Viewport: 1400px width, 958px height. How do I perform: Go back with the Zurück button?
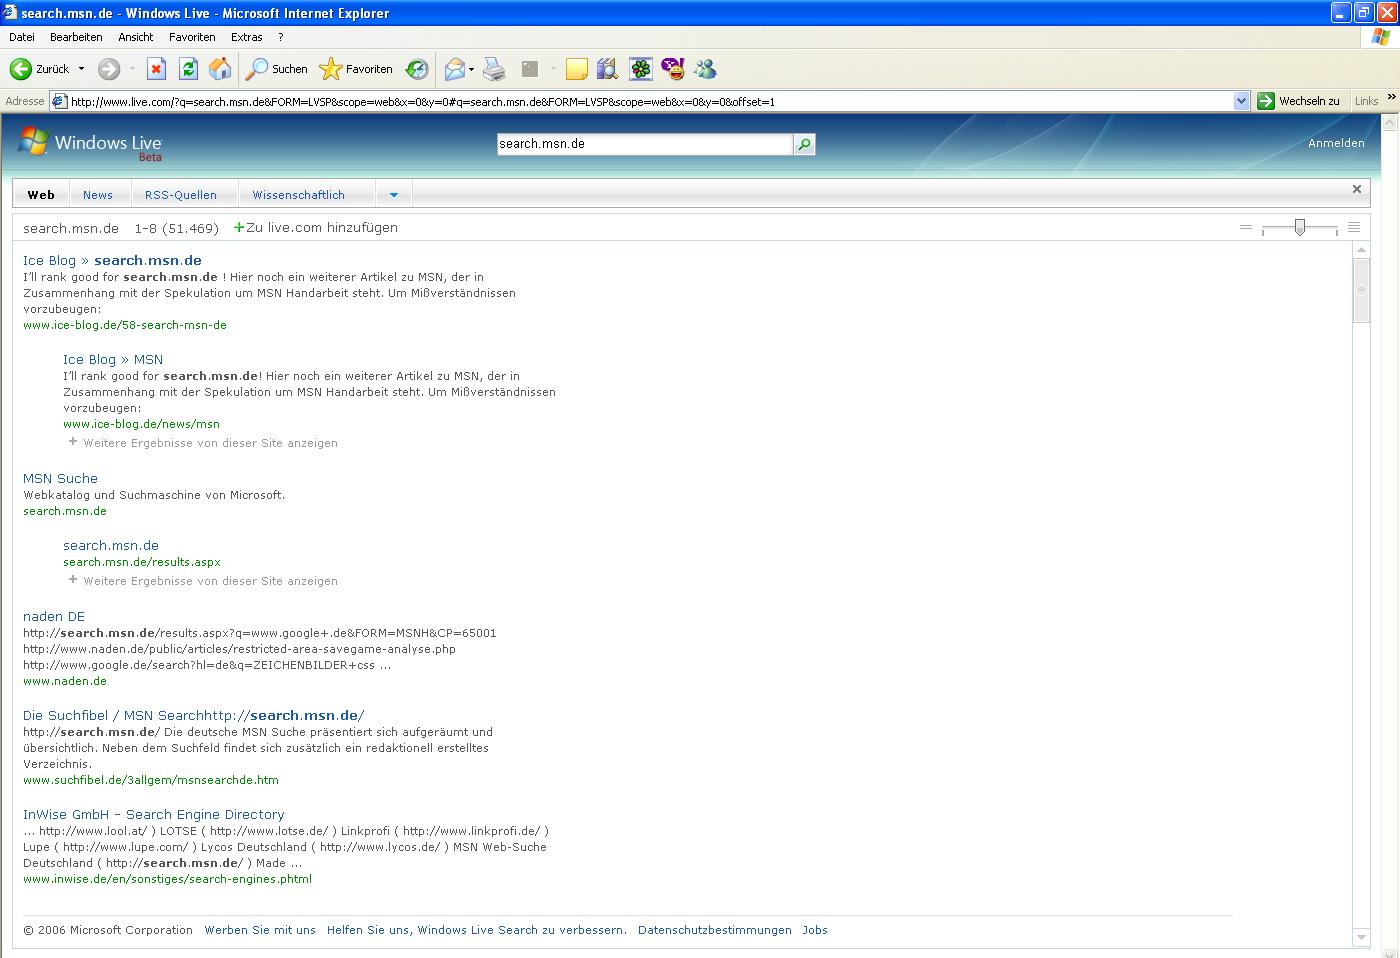click(x=40, y=69)
